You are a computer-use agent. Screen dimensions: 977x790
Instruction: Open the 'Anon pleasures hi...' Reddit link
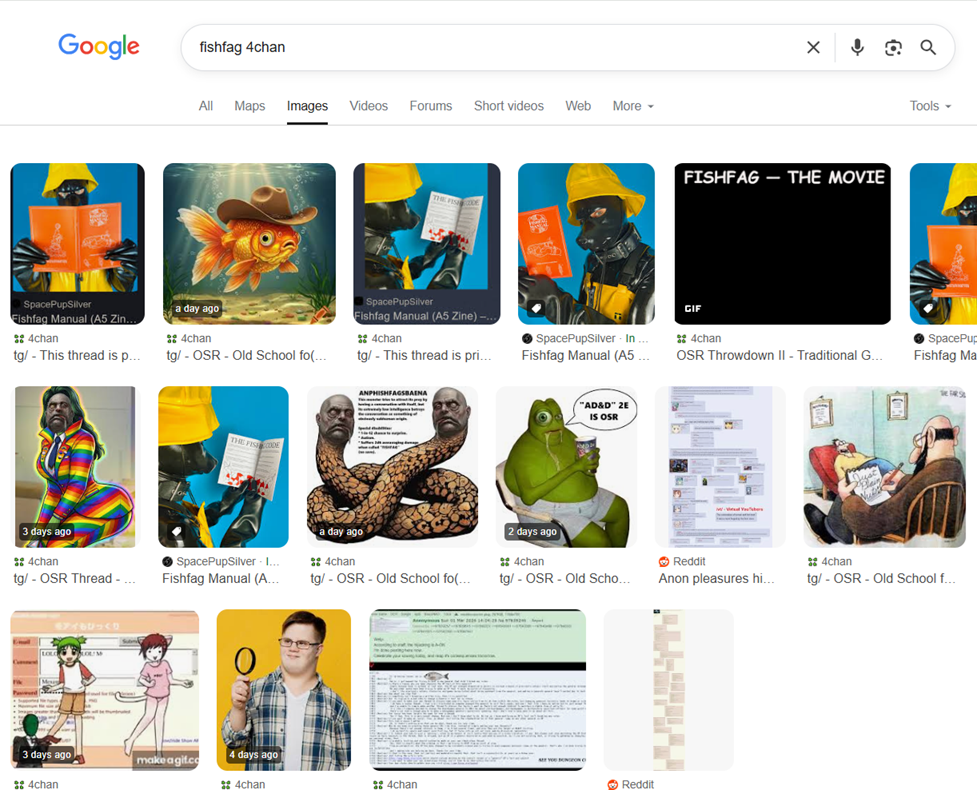pos(717,578)
